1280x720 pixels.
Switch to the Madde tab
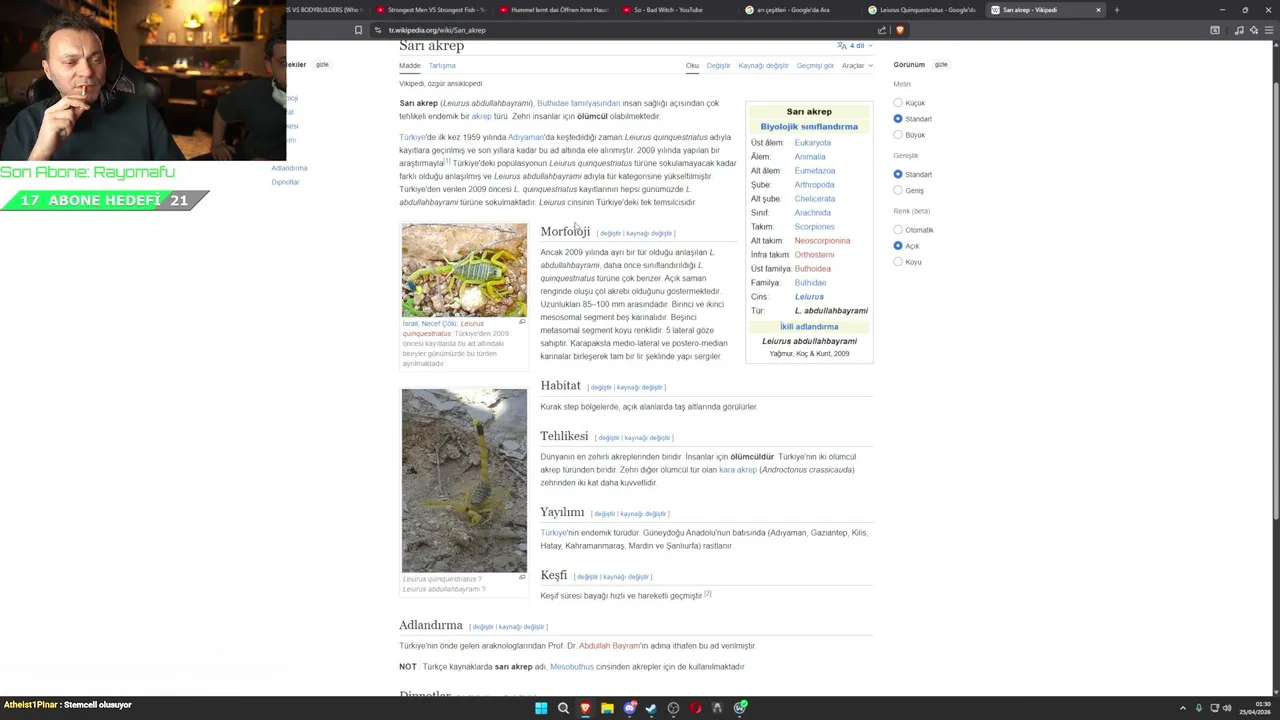[x=410, y=66]
